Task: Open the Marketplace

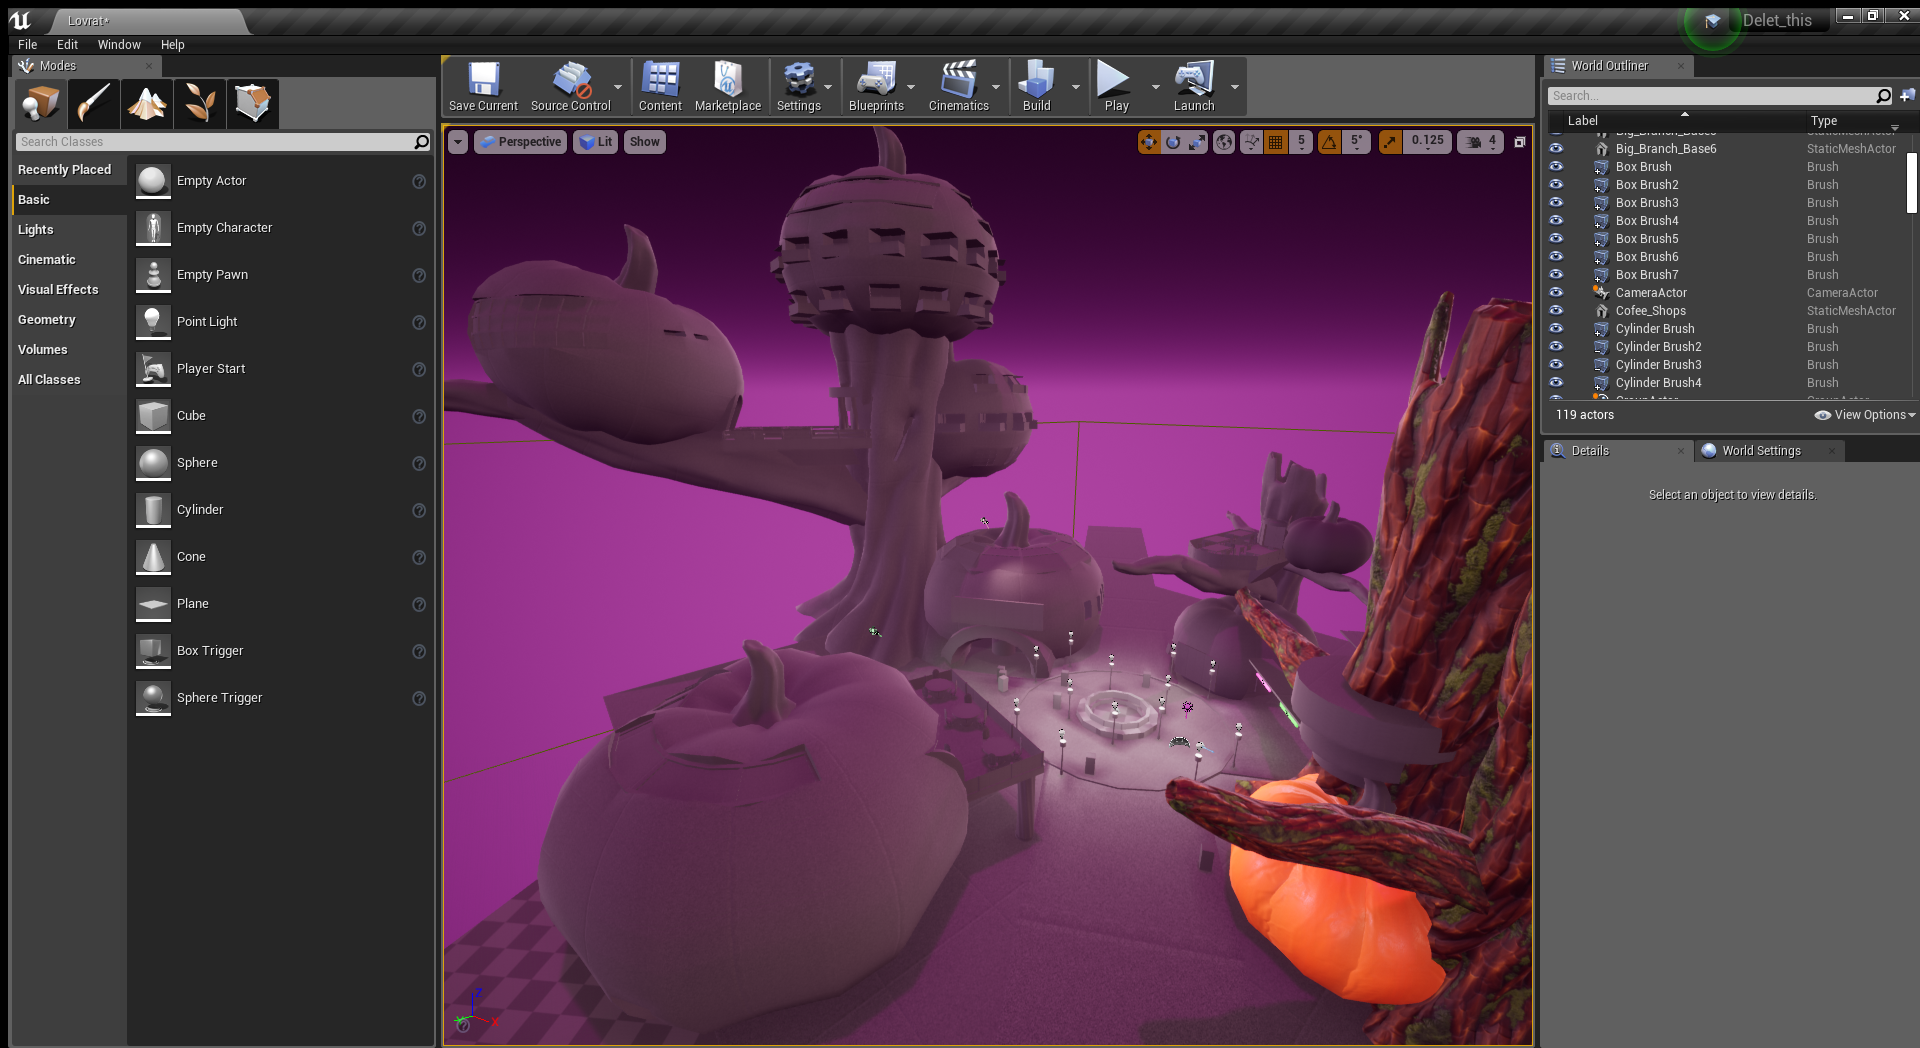Action: pos(727,87)
